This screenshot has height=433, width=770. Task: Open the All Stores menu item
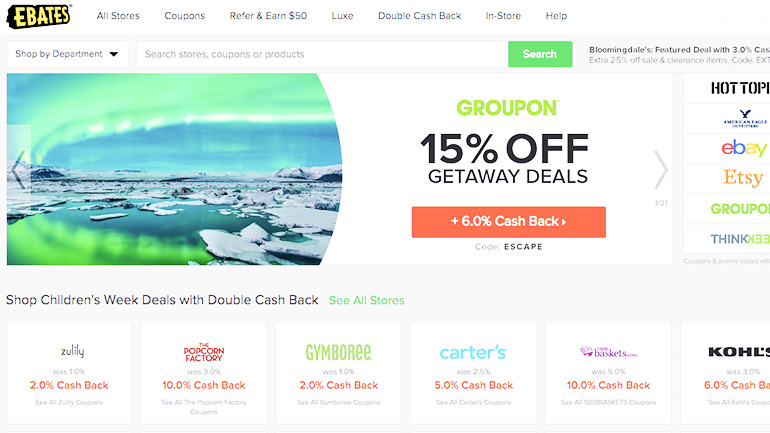118,16
